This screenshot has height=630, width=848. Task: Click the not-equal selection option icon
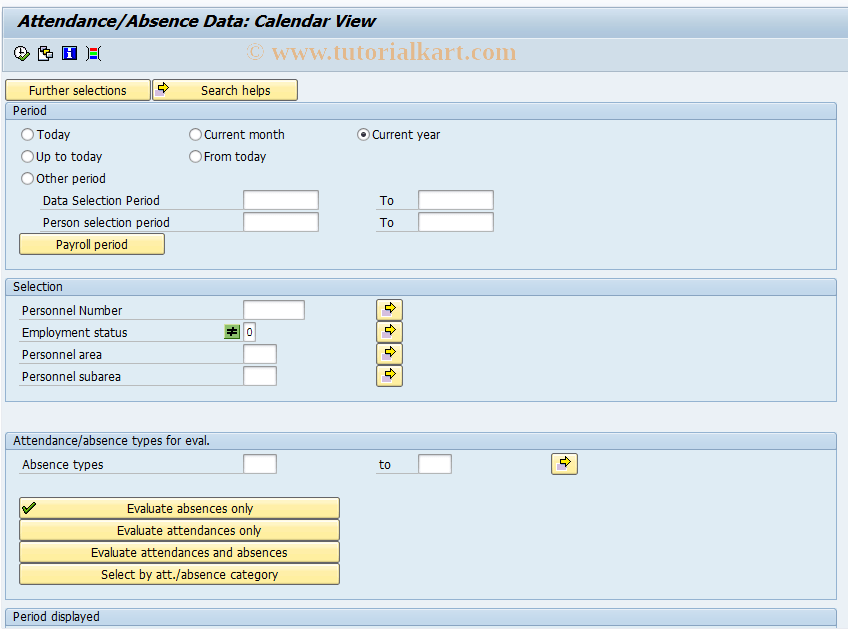(232, 332)
